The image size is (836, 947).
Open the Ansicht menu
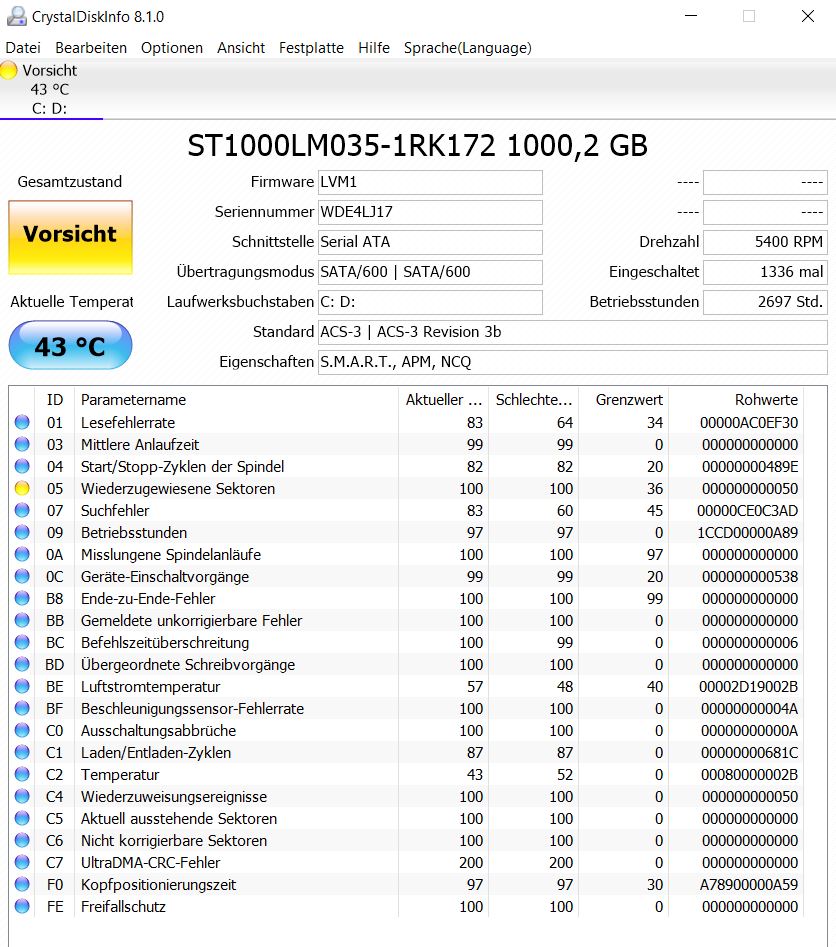[241, 48]
